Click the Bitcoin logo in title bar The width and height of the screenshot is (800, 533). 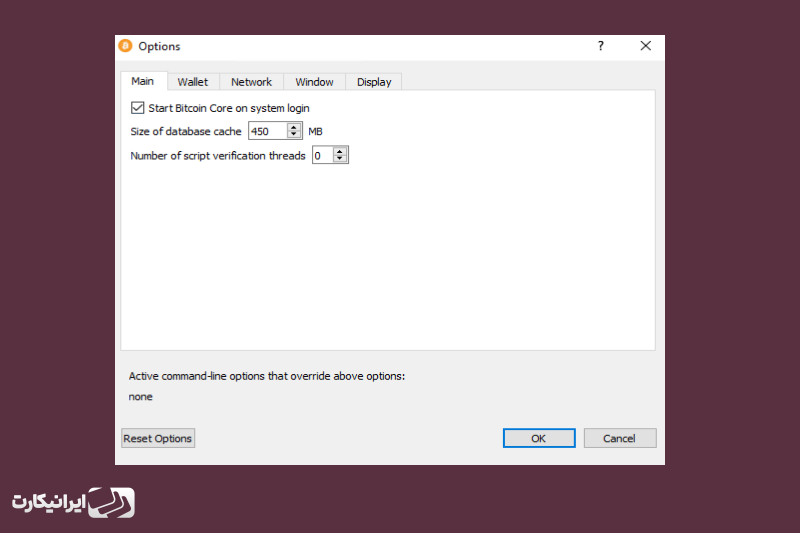point(126,46)
